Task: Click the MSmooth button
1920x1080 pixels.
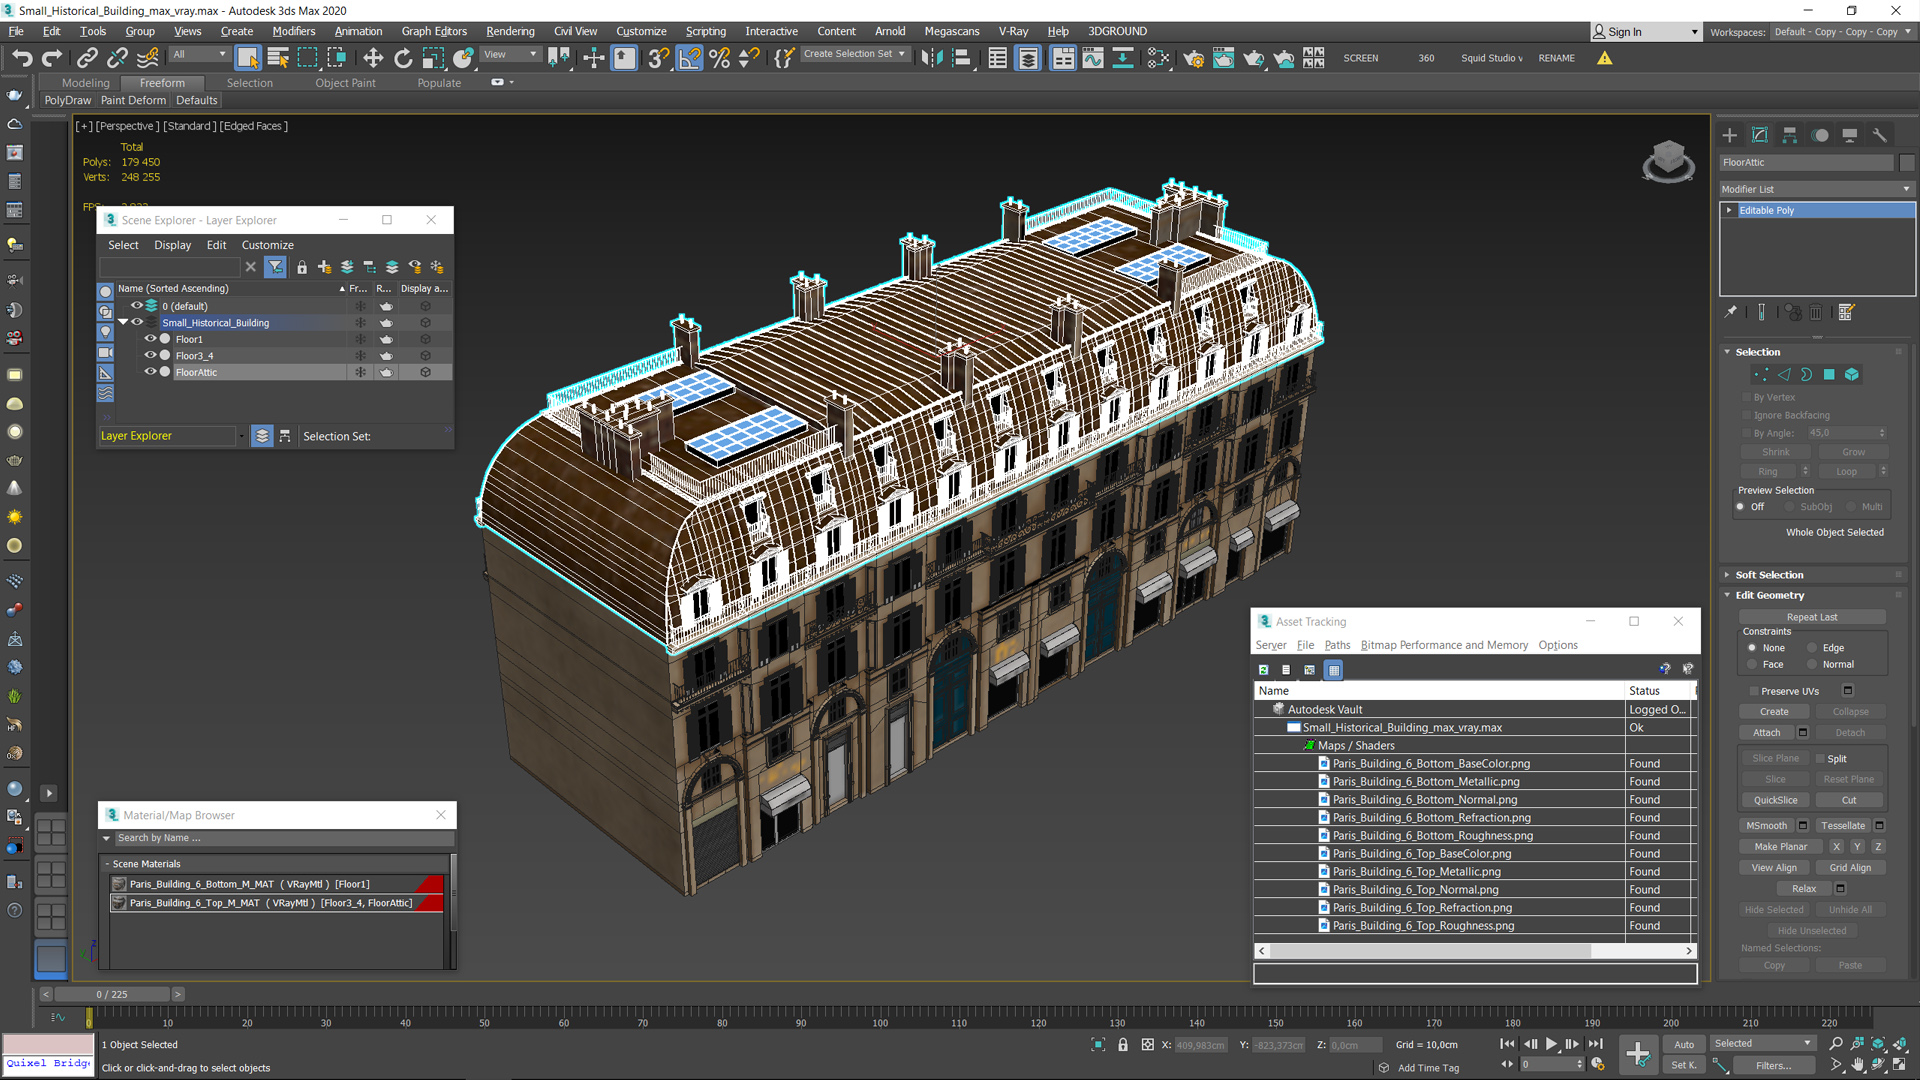Action: (1766, 826)
